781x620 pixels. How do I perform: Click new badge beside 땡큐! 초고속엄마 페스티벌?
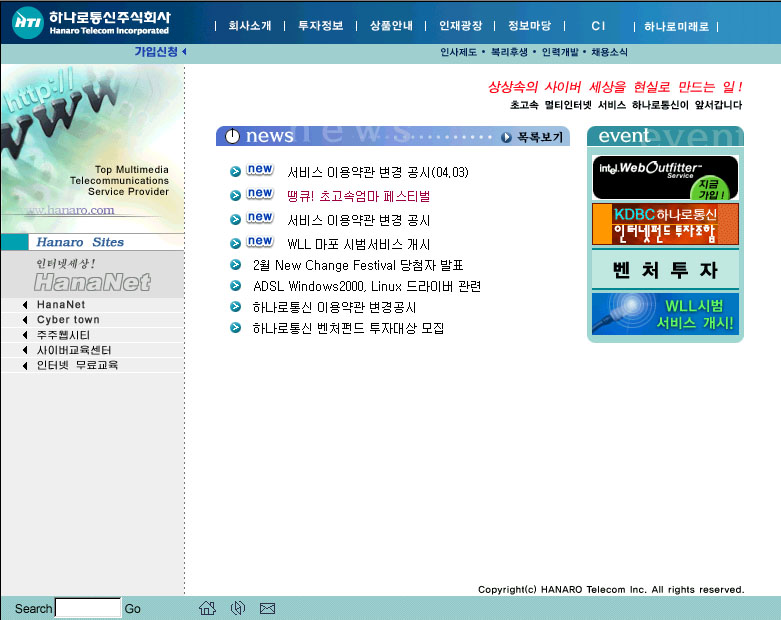coord(260,193)
